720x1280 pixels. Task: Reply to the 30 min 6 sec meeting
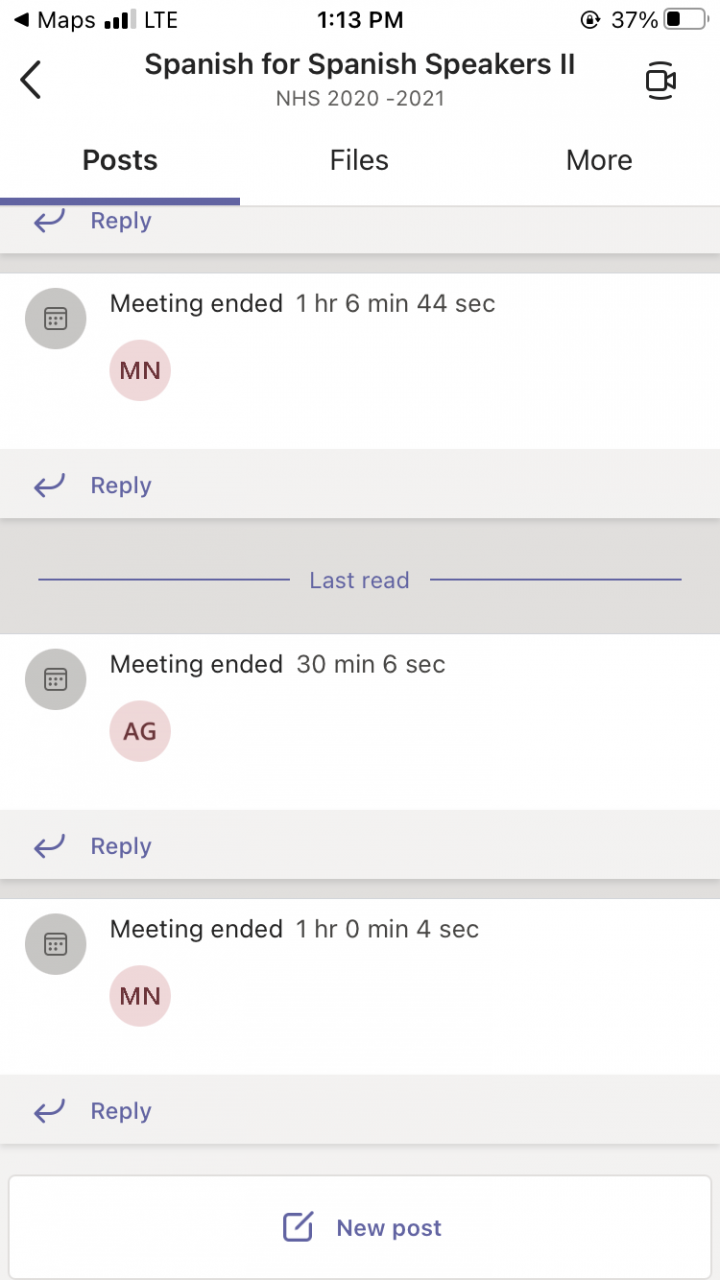(x=120, y=846)
